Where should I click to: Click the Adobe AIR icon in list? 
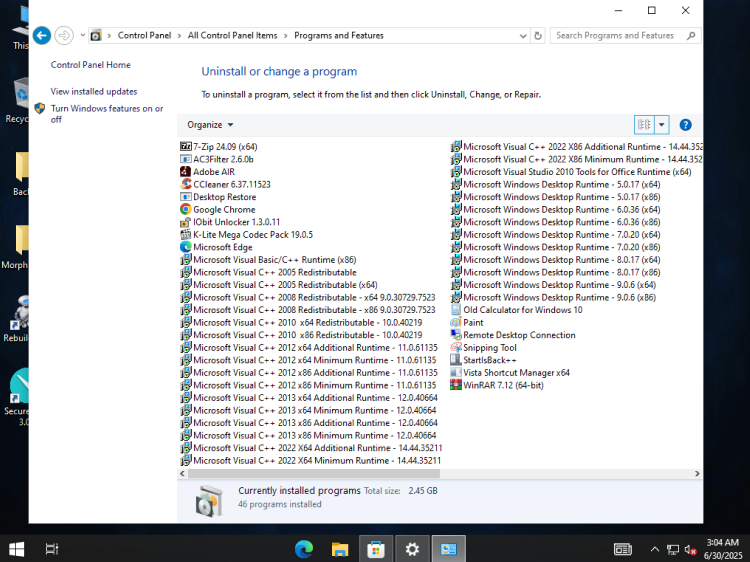[186, 172]
